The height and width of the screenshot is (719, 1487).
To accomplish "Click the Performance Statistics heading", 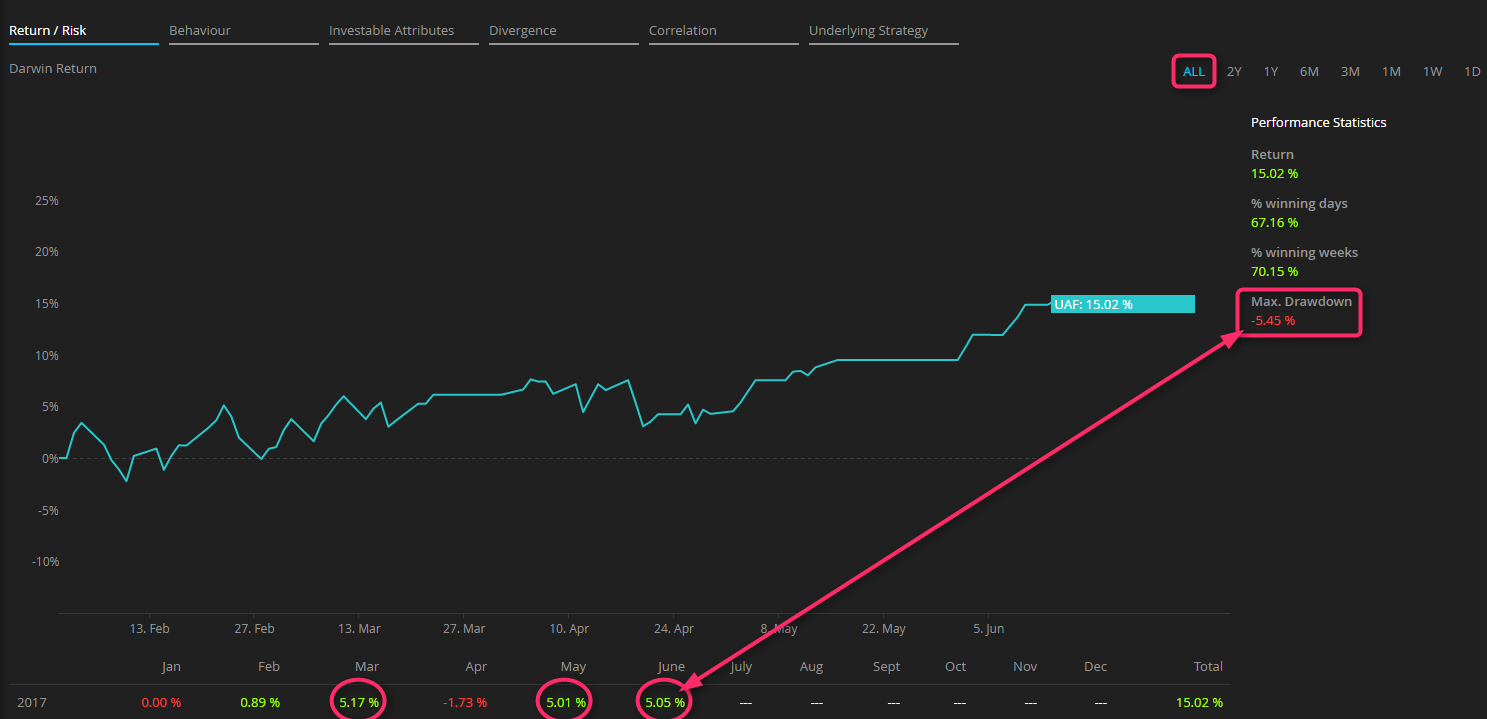I will pos(1319,122).
